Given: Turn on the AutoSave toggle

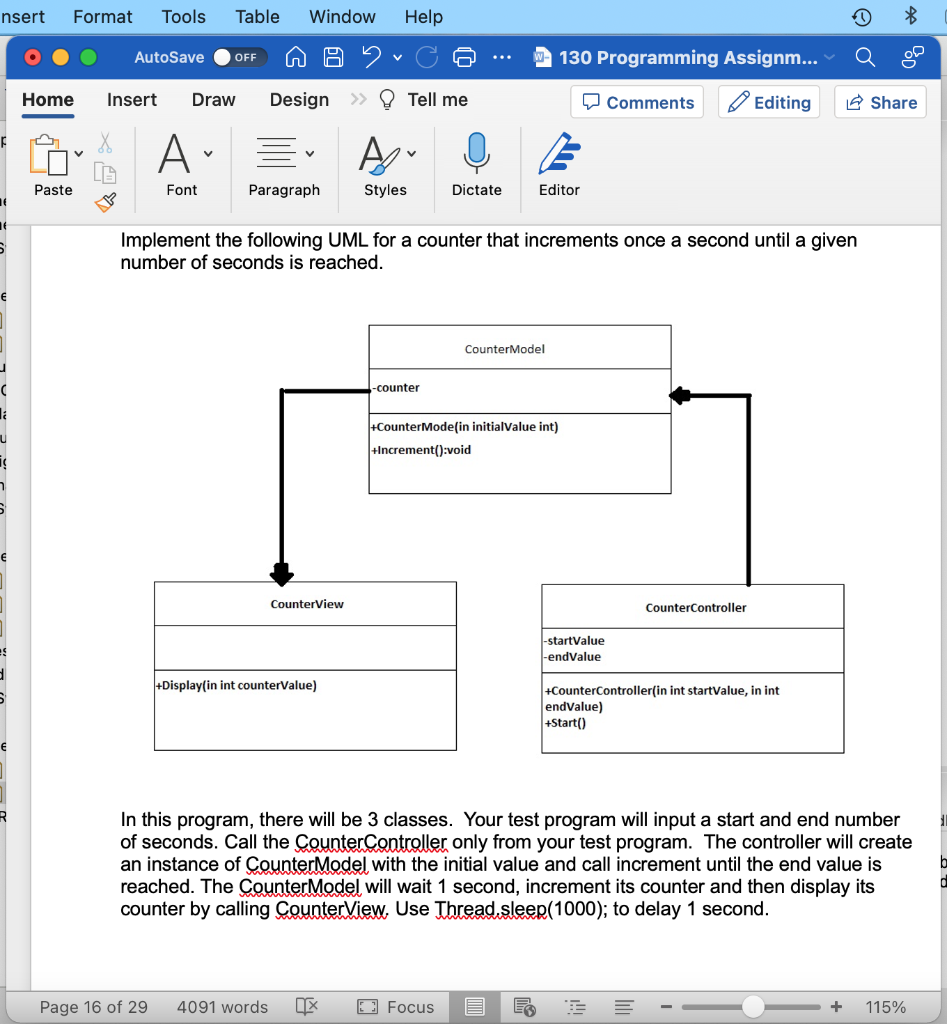Looking at the screenshot, I should click(239, 57).
